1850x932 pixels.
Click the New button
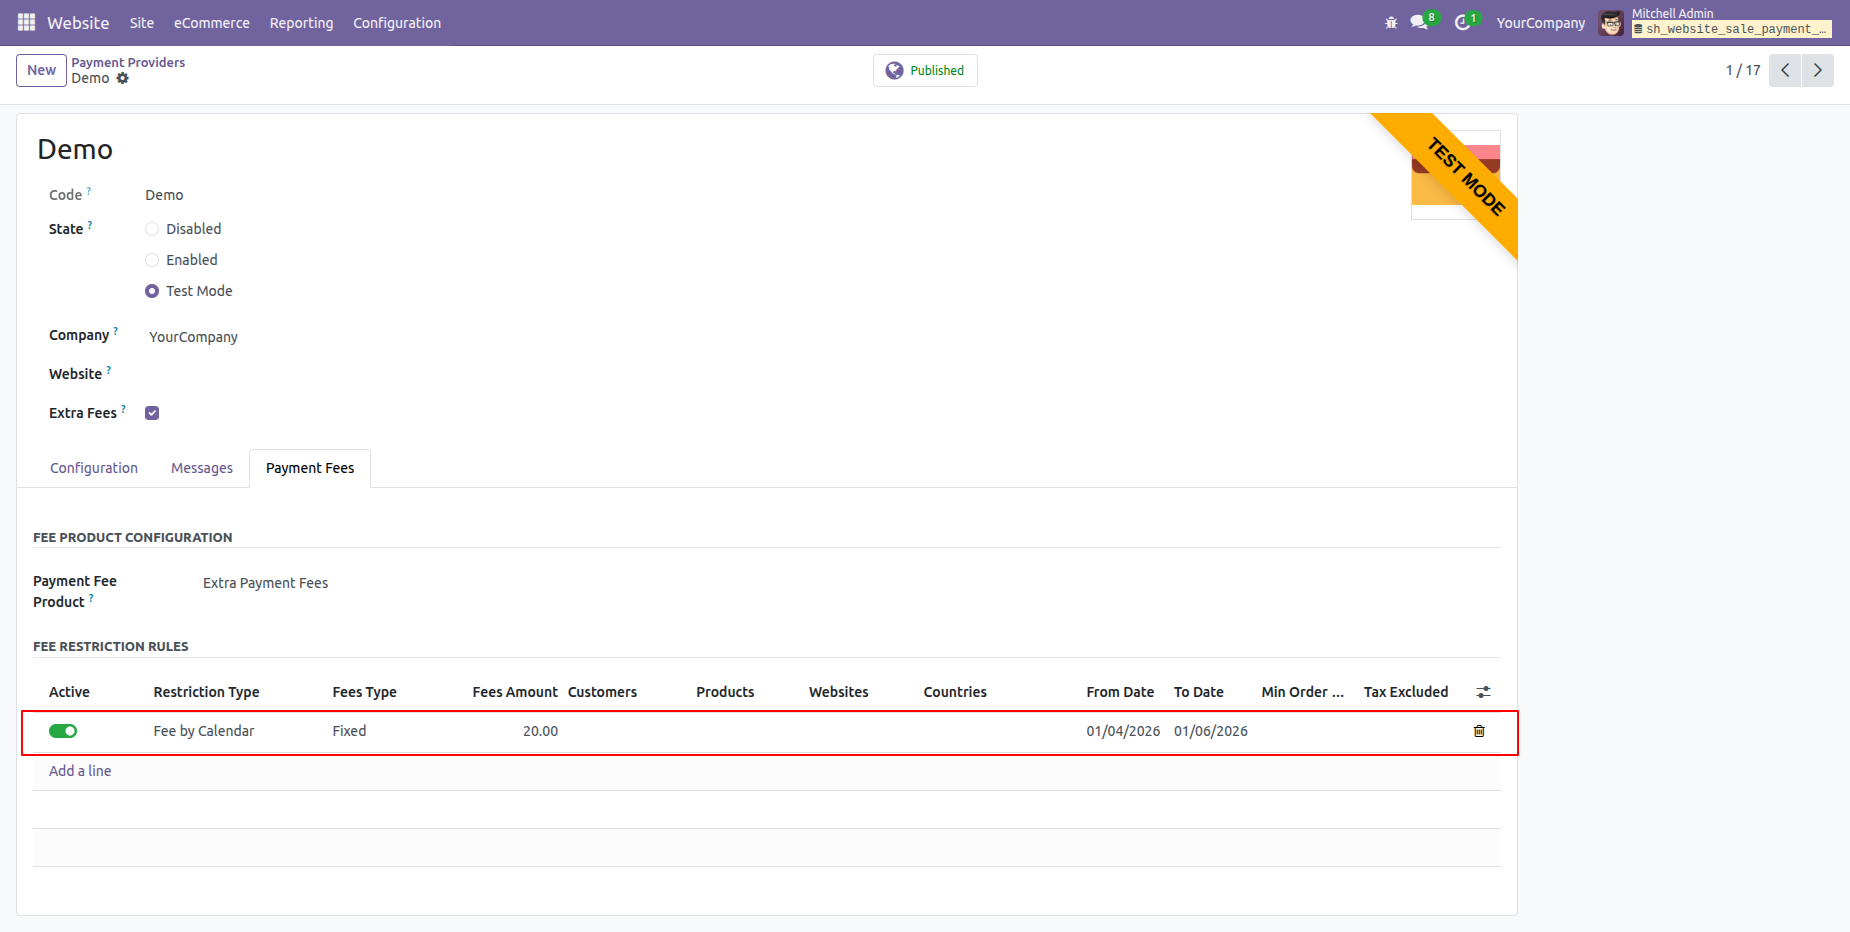[41, 70]
